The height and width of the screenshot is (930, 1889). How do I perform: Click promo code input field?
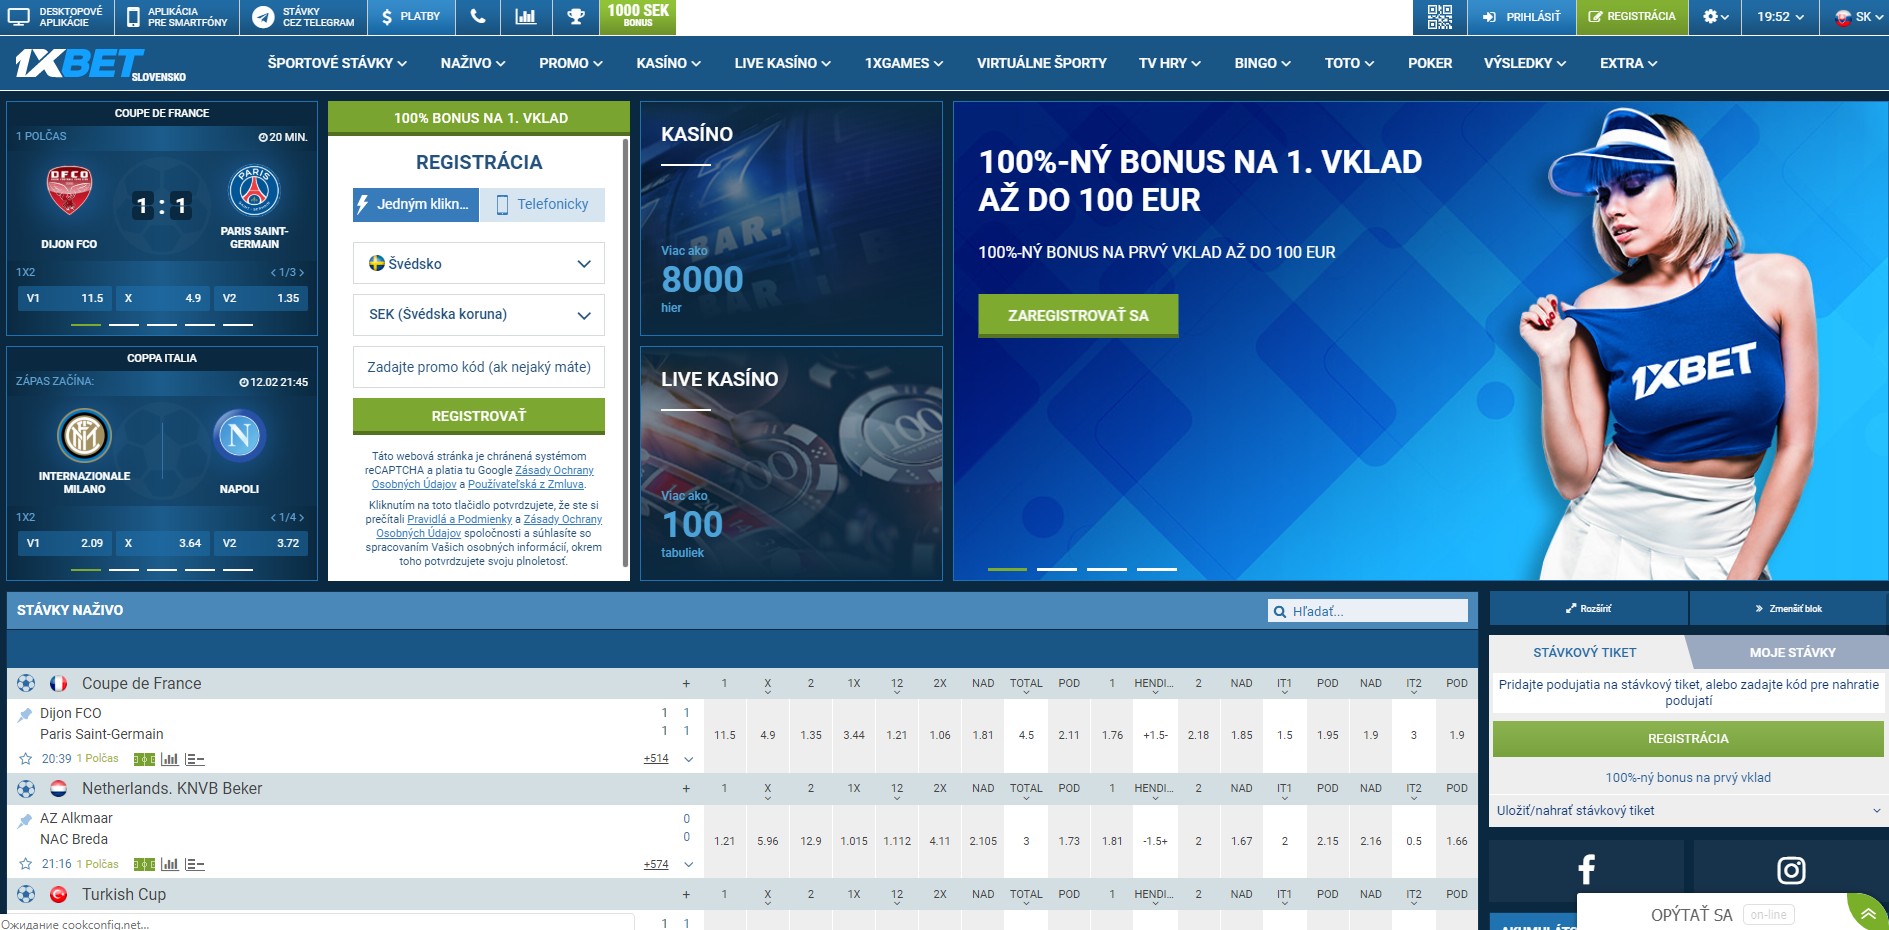click(479, 367)
